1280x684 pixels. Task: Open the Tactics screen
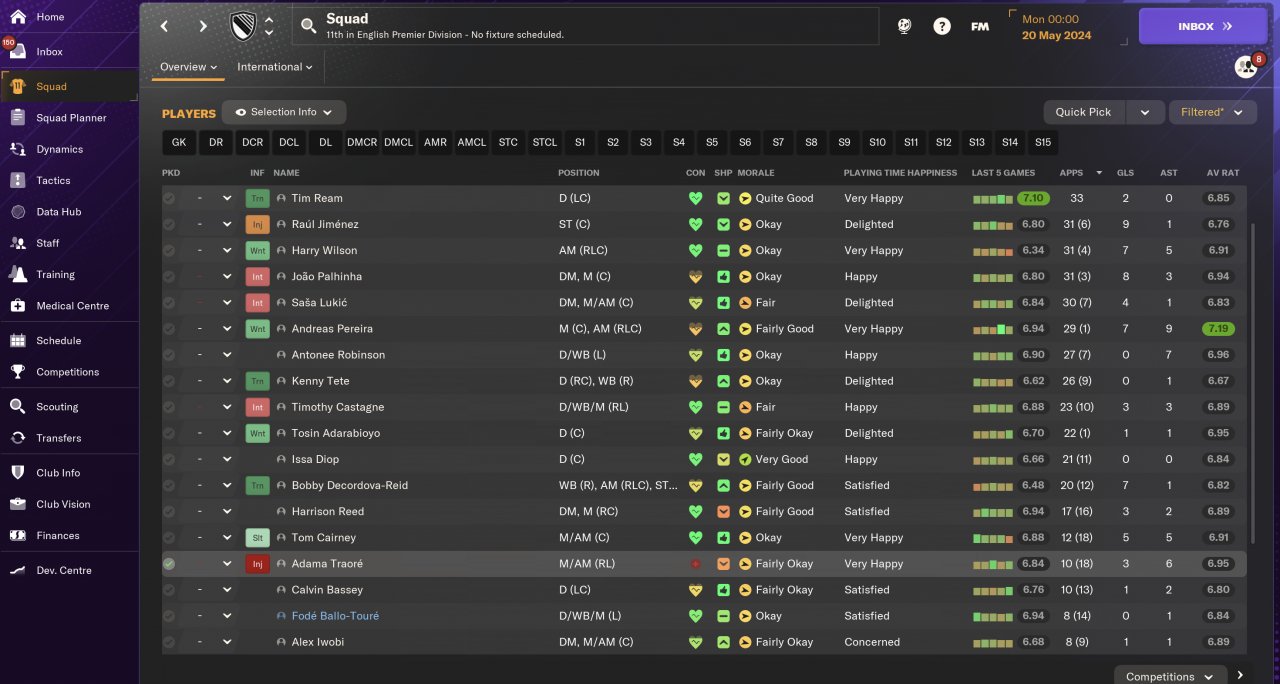(53, 180)
